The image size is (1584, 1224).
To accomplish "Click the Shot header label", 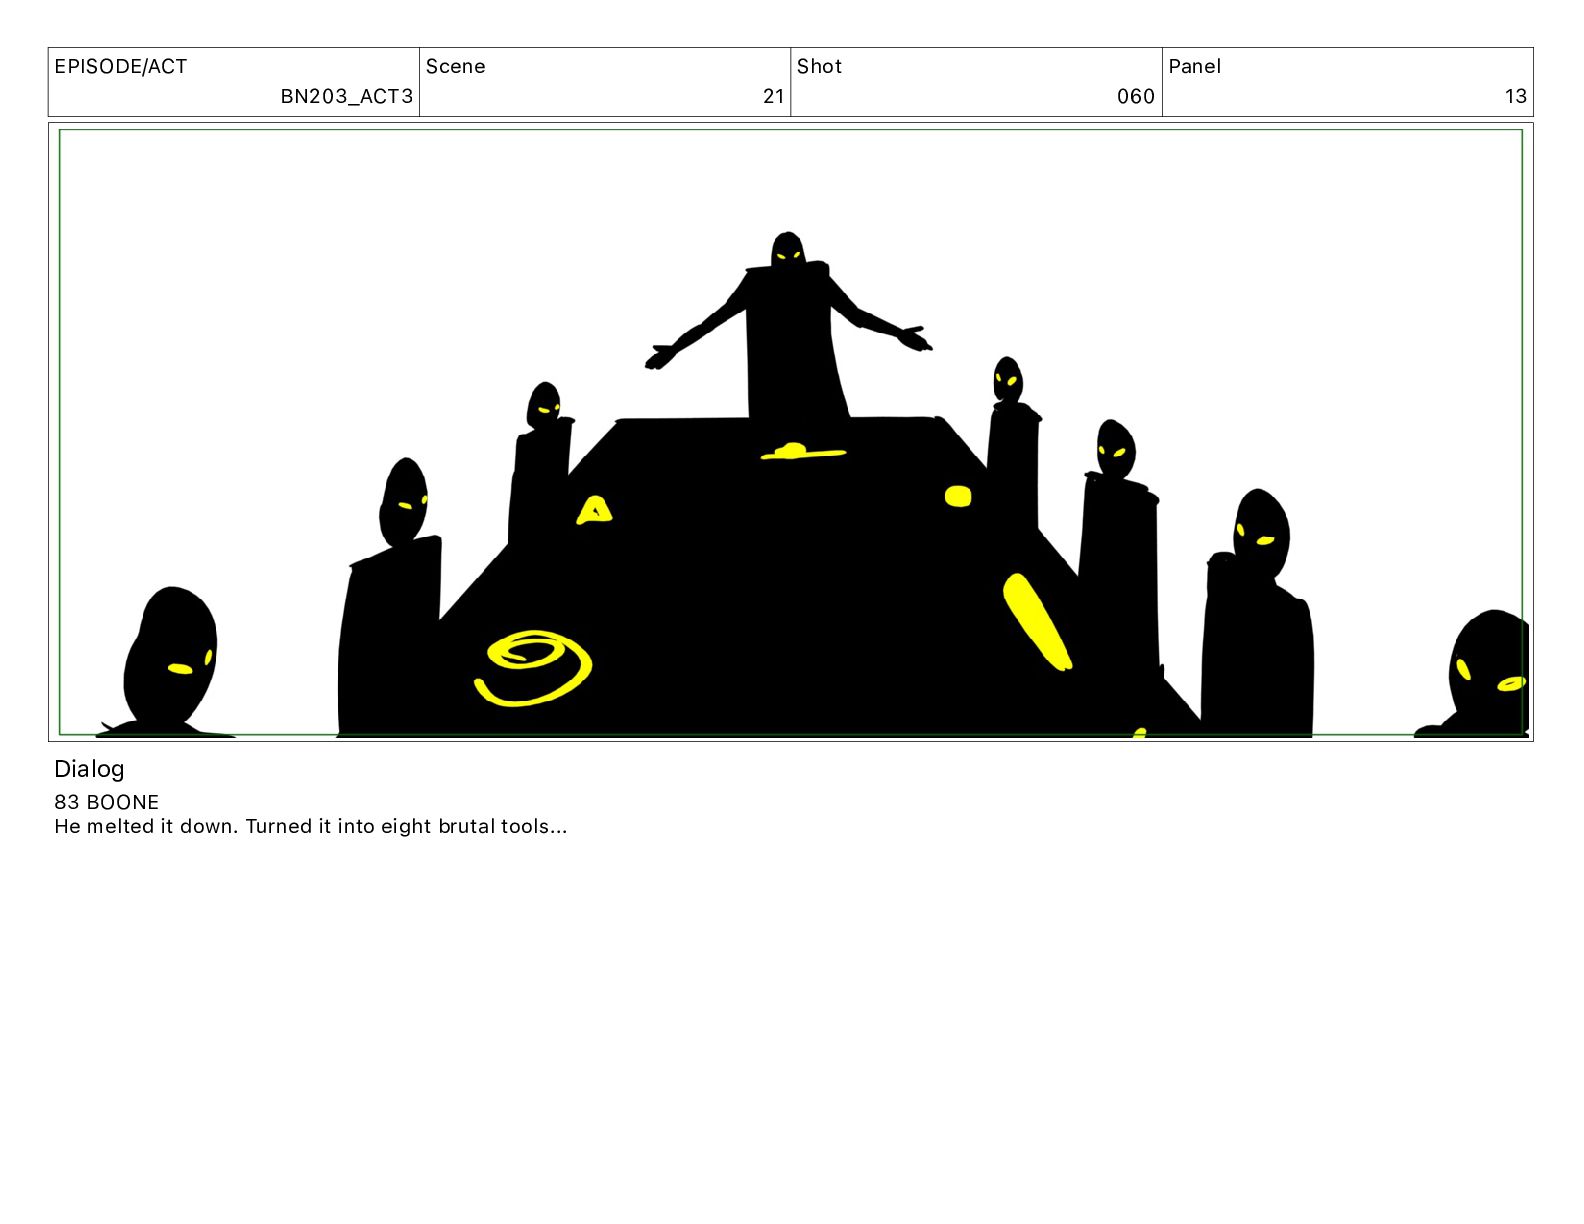I will [819, 67].
